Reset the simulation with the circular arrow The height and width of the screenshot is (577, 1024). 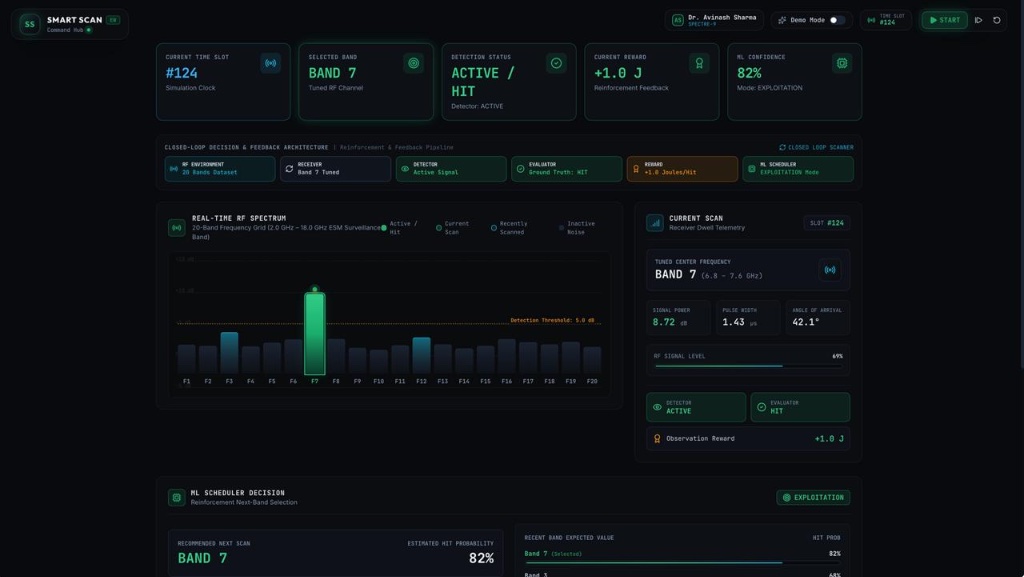coord(997,20)
